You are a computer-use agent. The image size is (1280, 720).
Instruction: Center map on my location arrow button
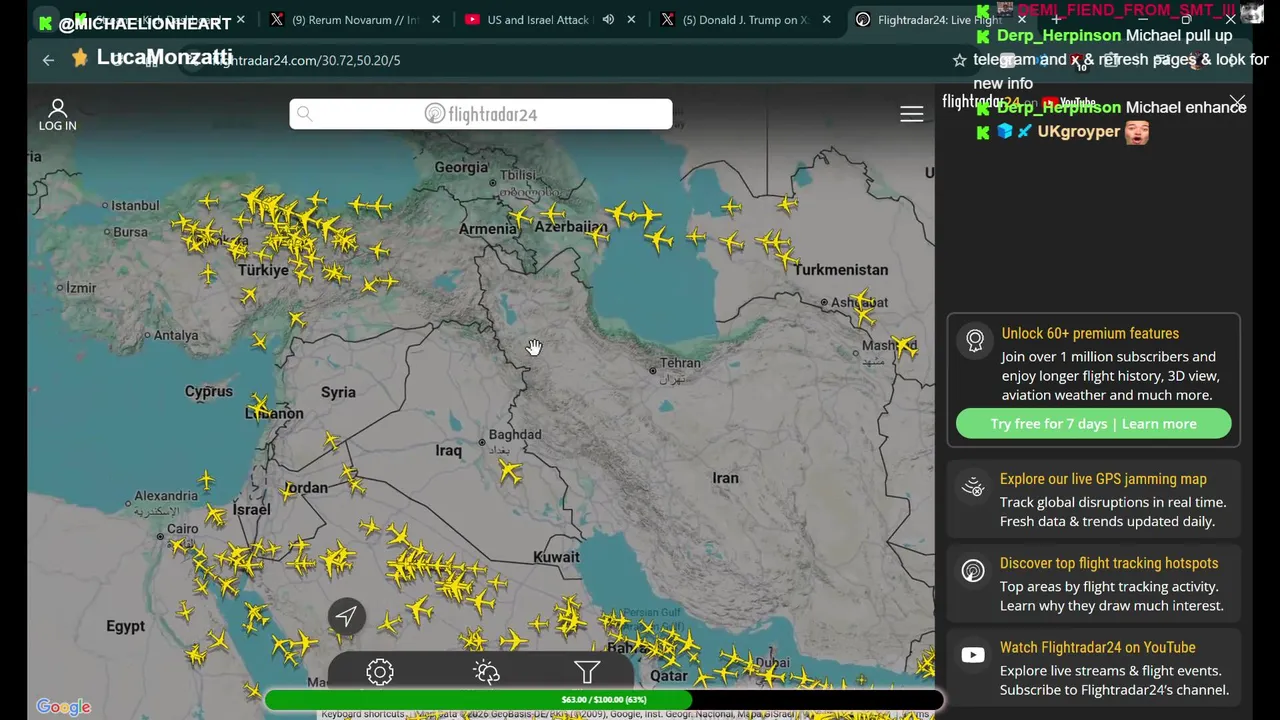coord(346,616)
